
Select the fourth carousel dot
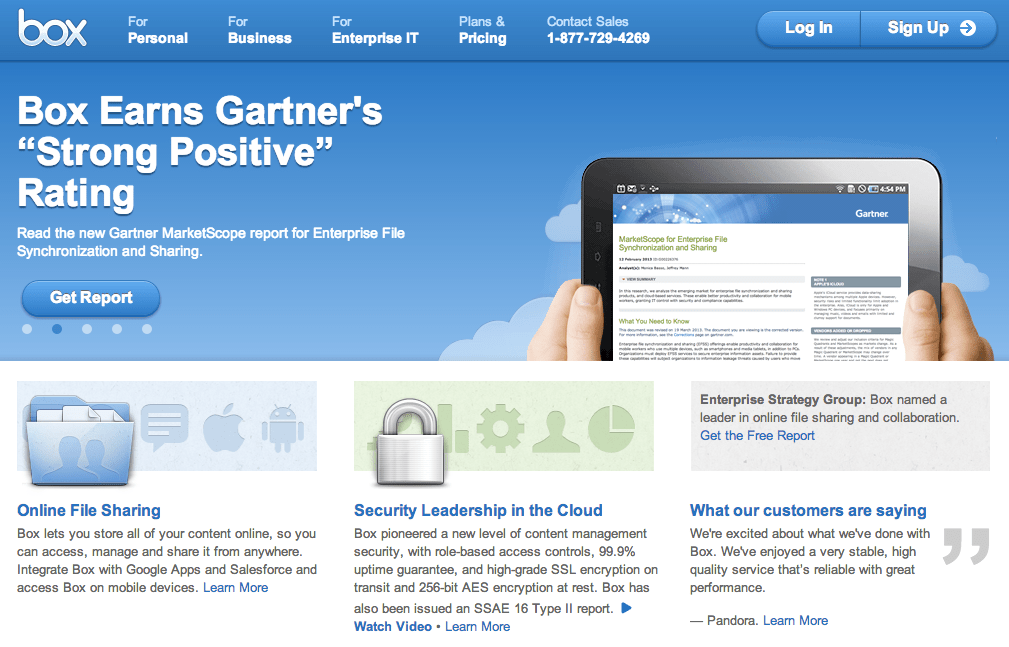(x=117, y=329)
